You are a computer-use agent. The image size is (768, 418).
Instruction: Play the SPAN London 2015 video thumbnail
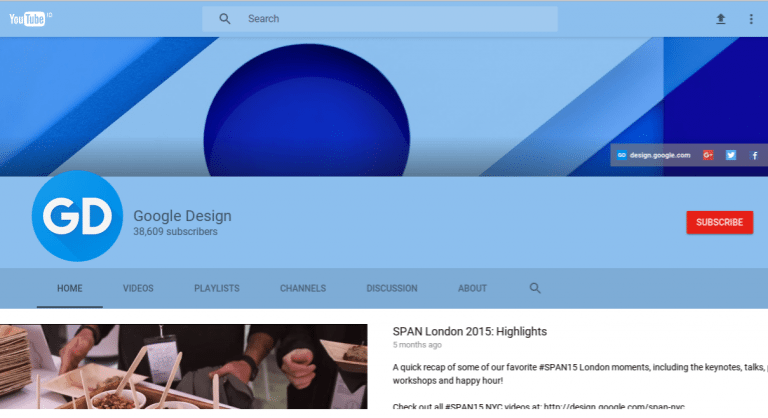pos(184,367)
